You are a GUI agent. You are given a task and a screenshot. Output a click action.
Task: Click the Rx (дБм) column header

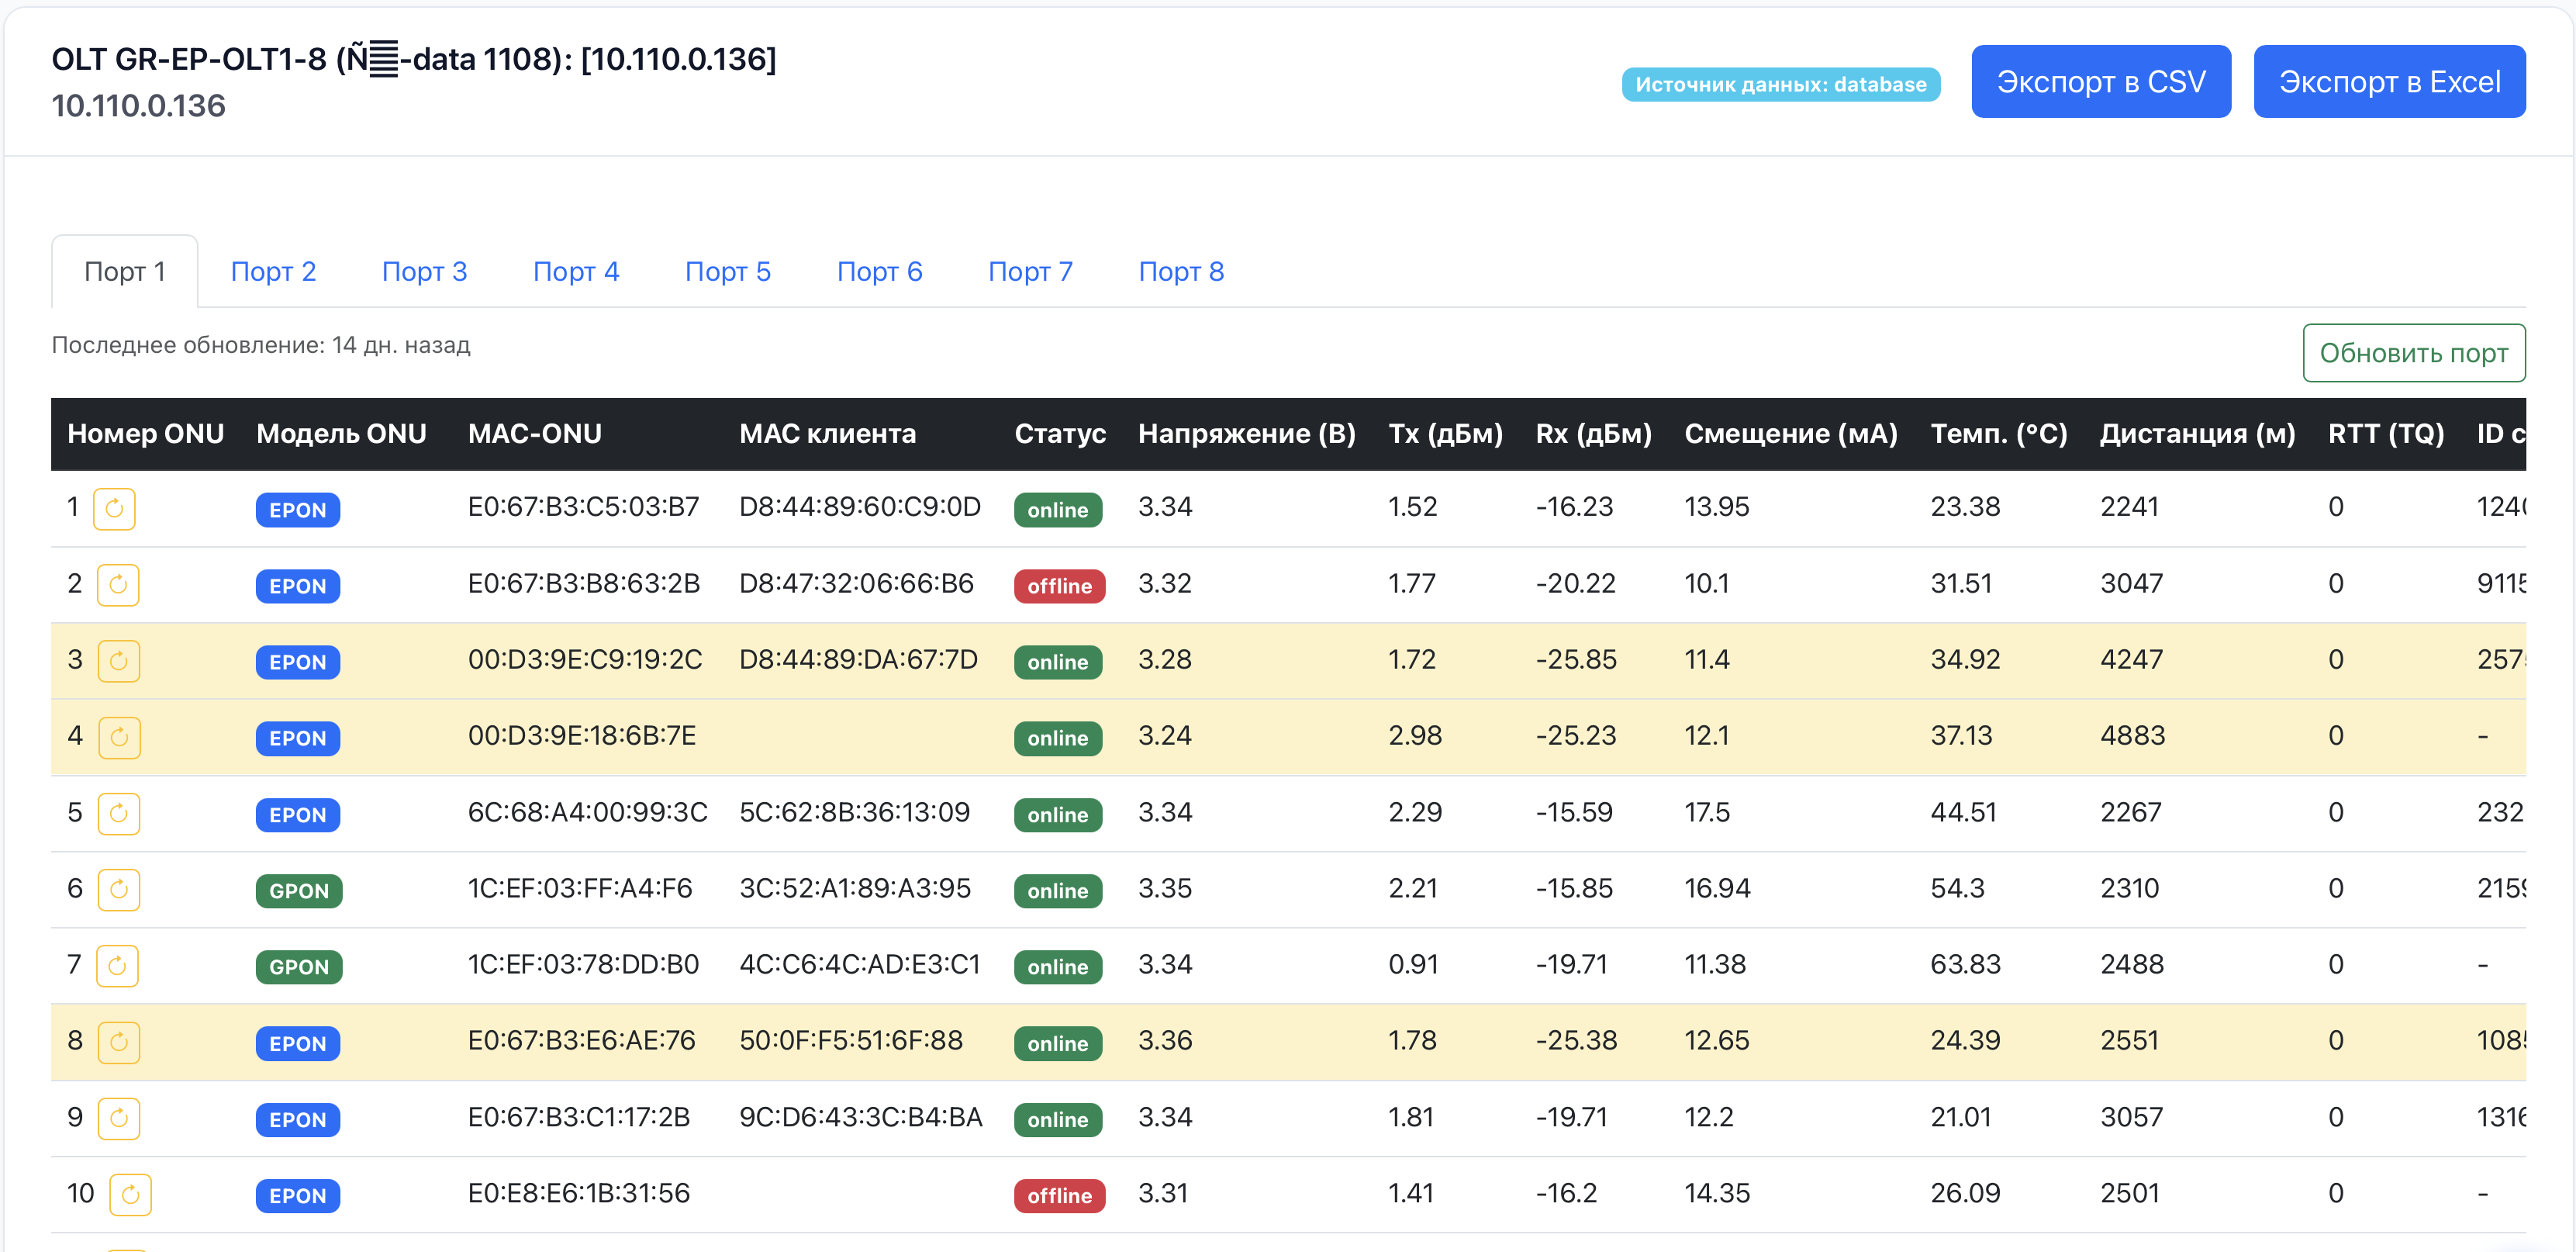tap(1594, 434)
